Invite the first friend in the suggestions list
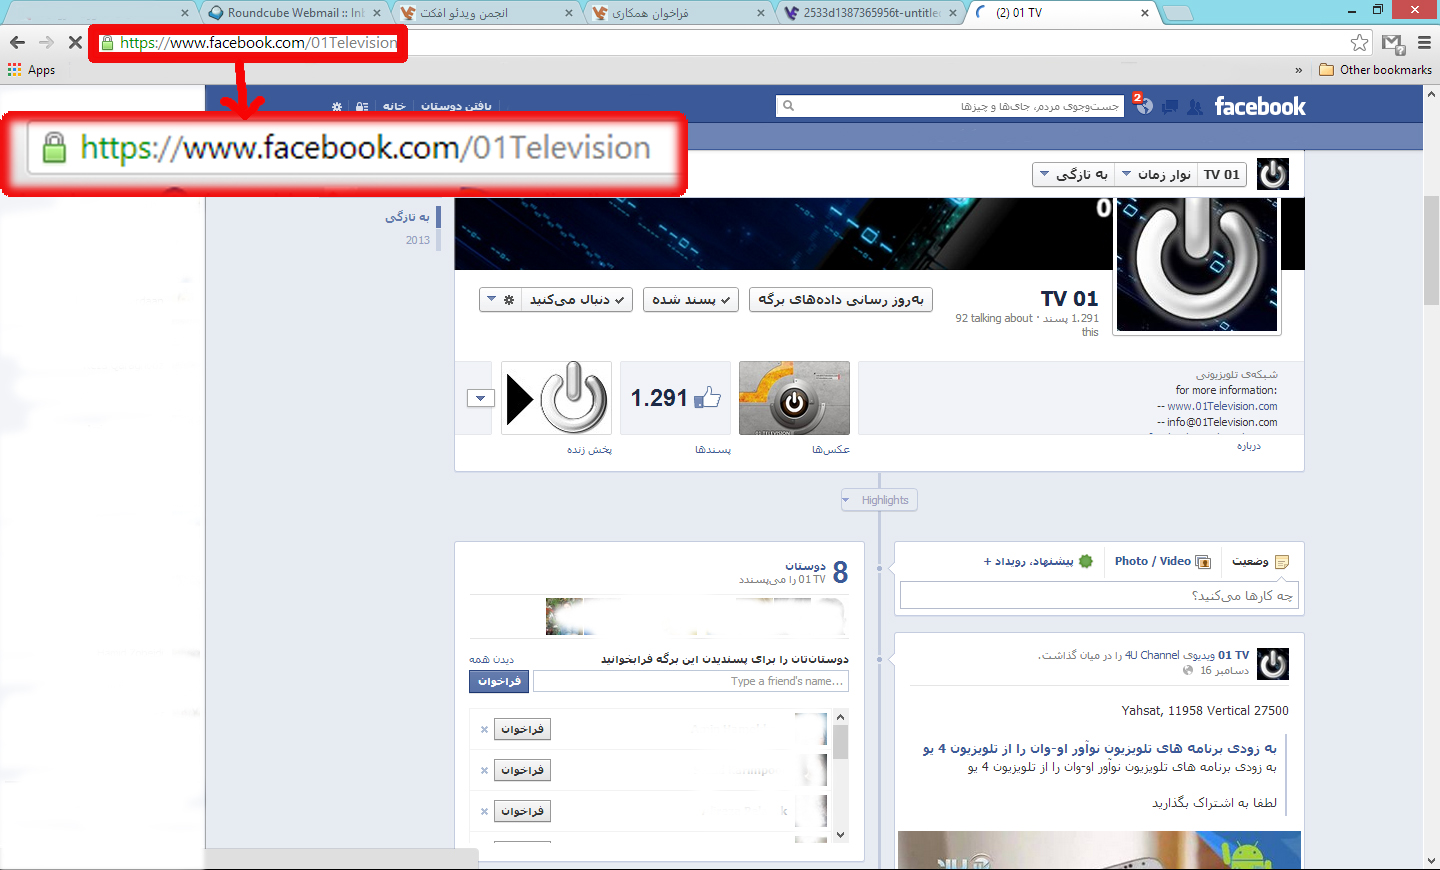 point(522,729)
